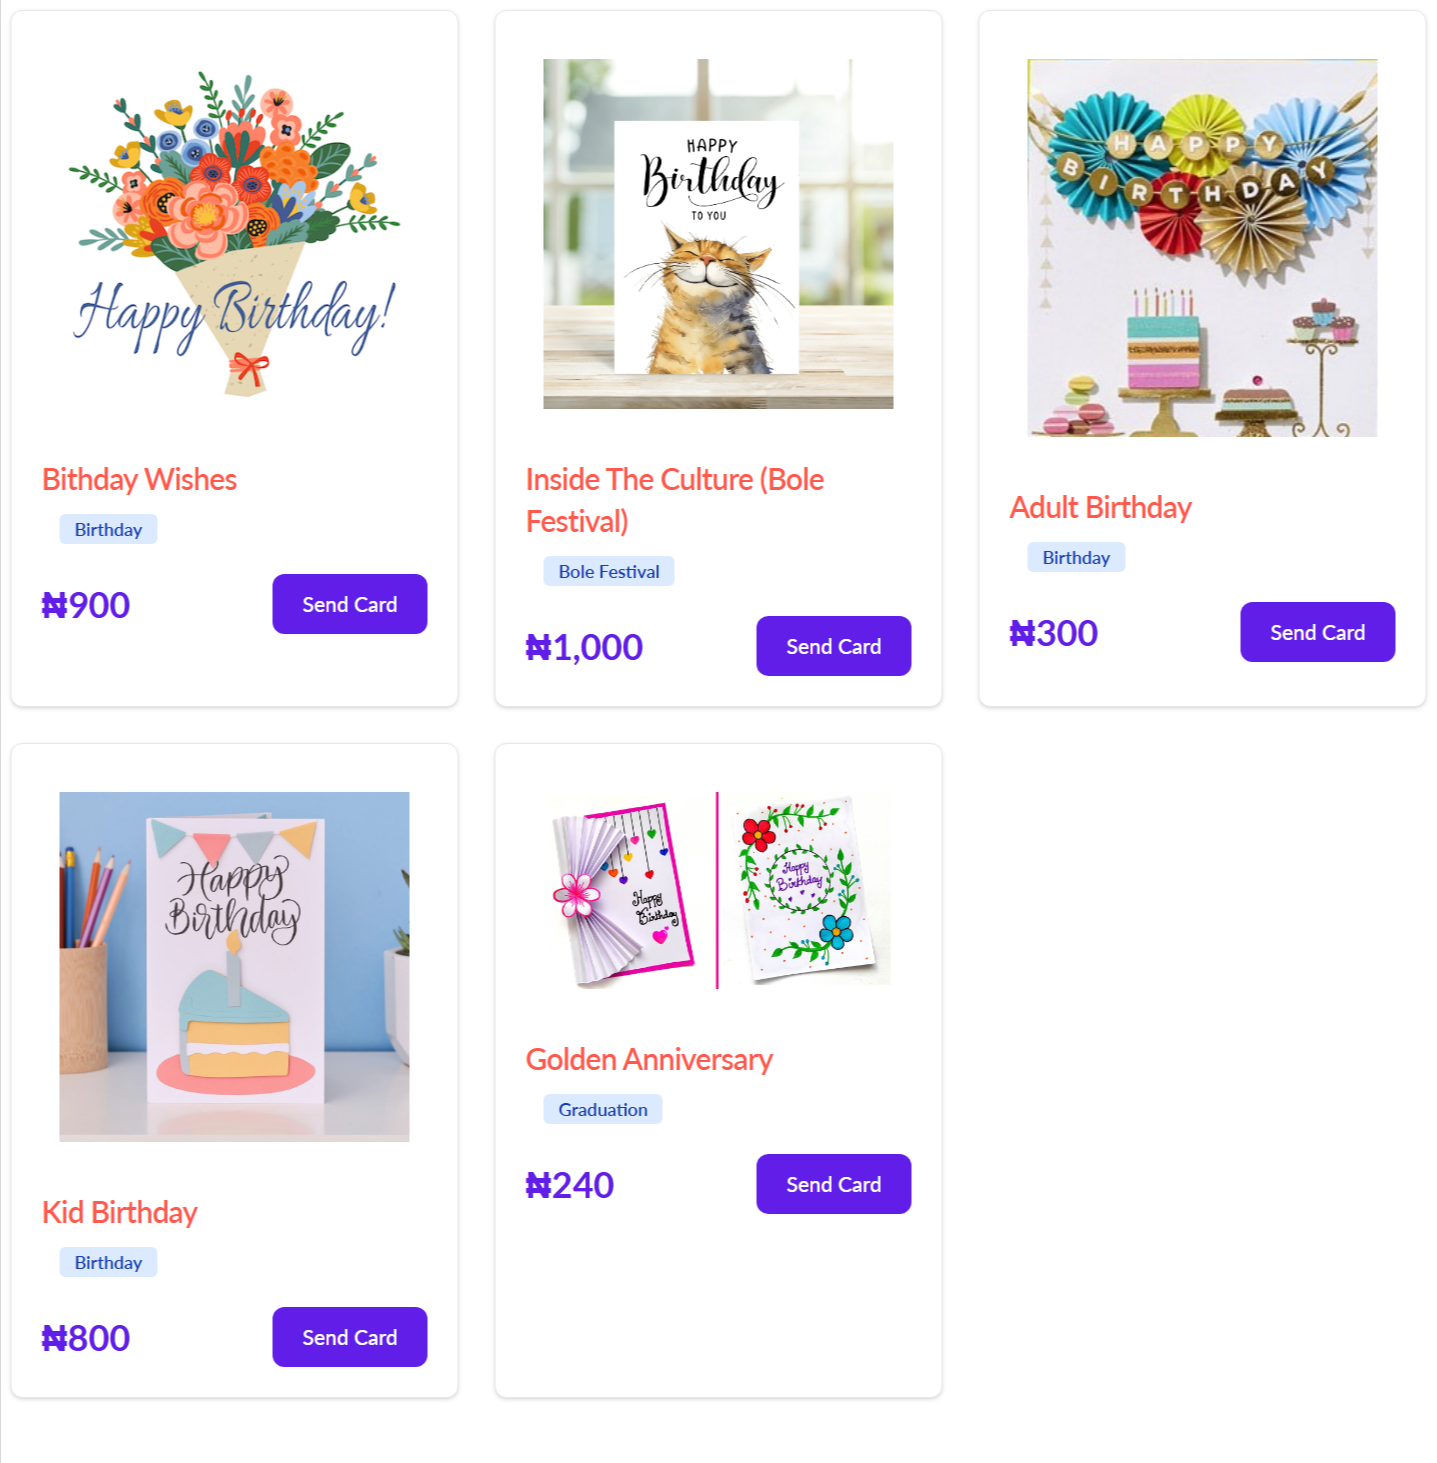Open the Kid Birthday title link
This screenshot has height=1463, width=1437.
click(119, 1213)
